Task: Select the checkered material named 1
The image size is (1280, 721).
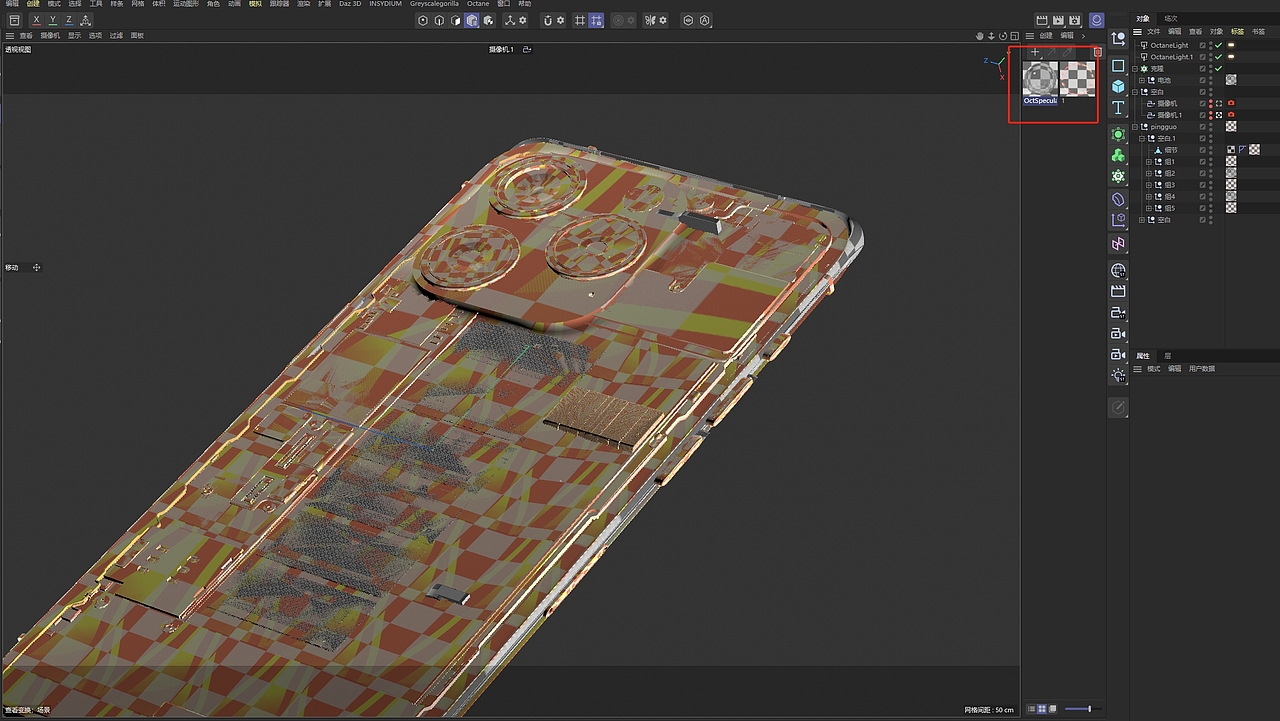Action: pos(1077,78)
